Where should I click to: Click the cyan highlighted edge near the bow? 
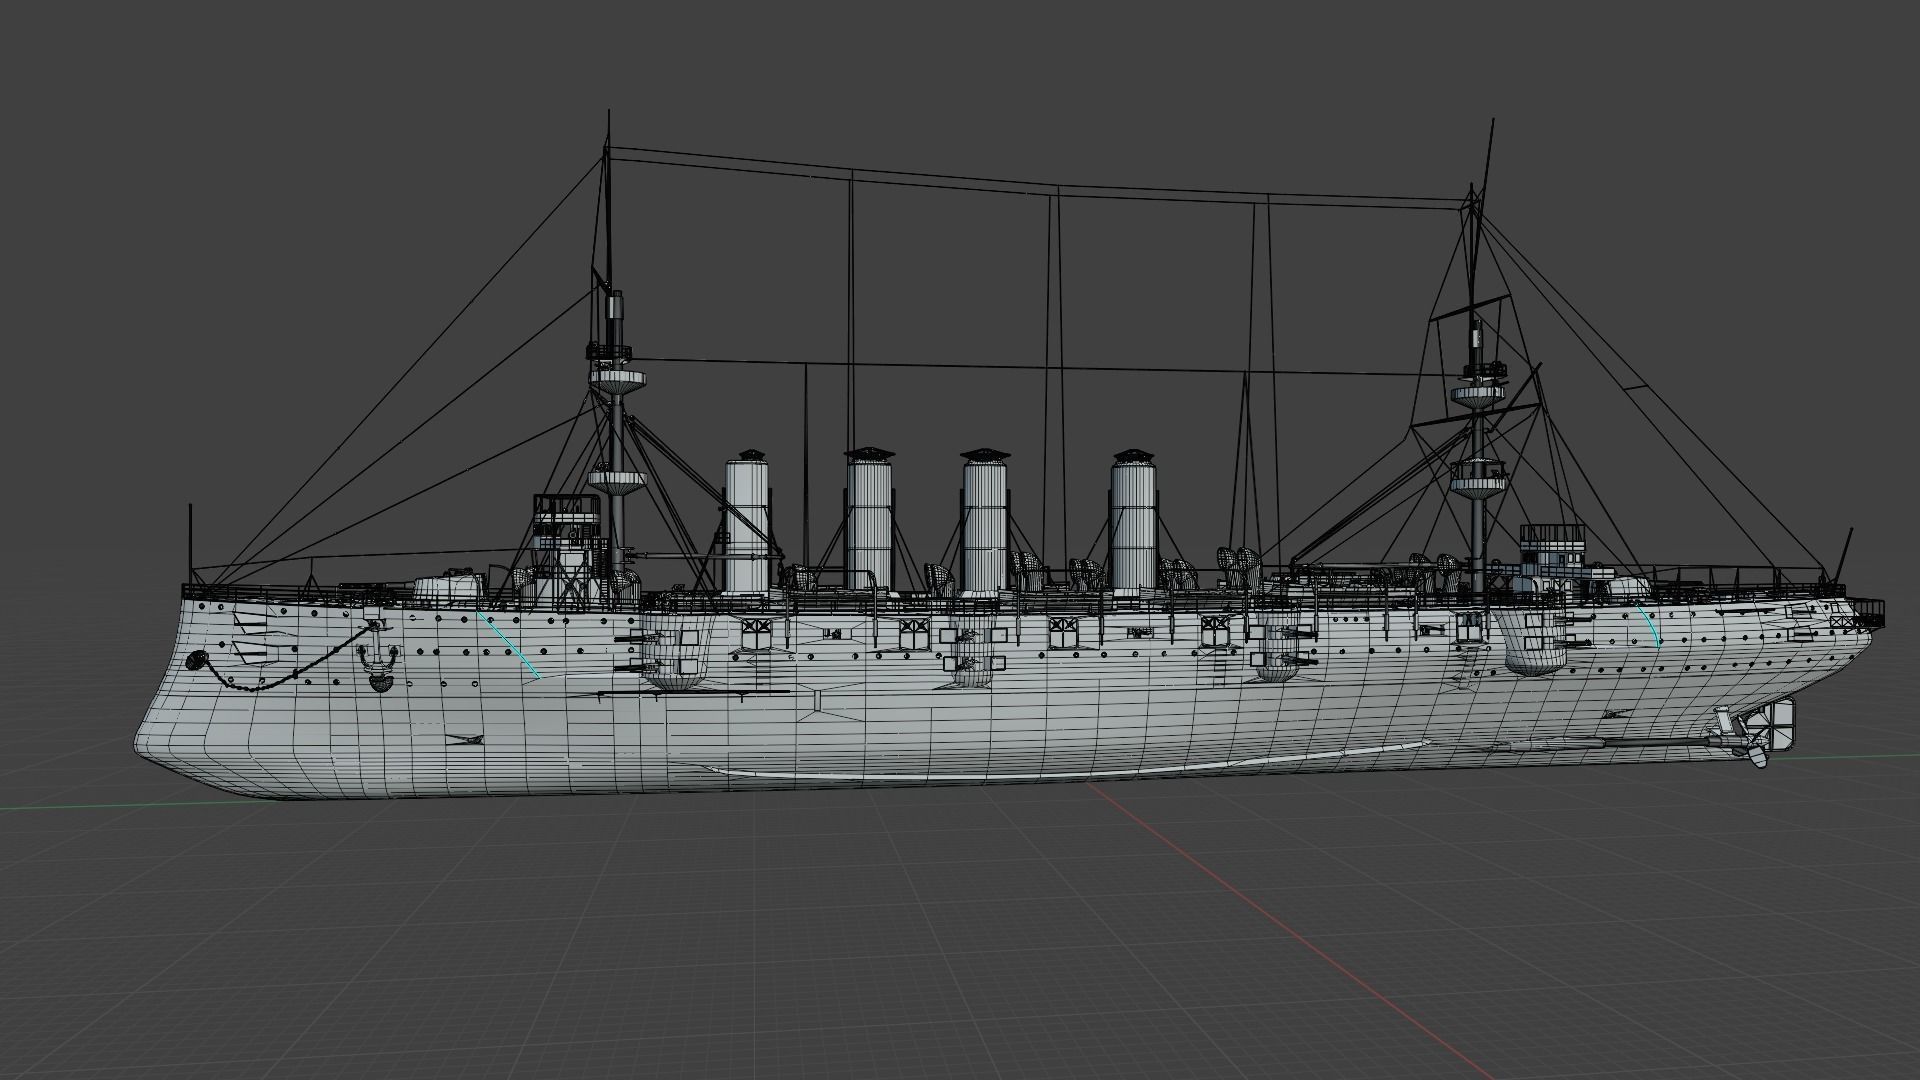(x=508, y=643)
